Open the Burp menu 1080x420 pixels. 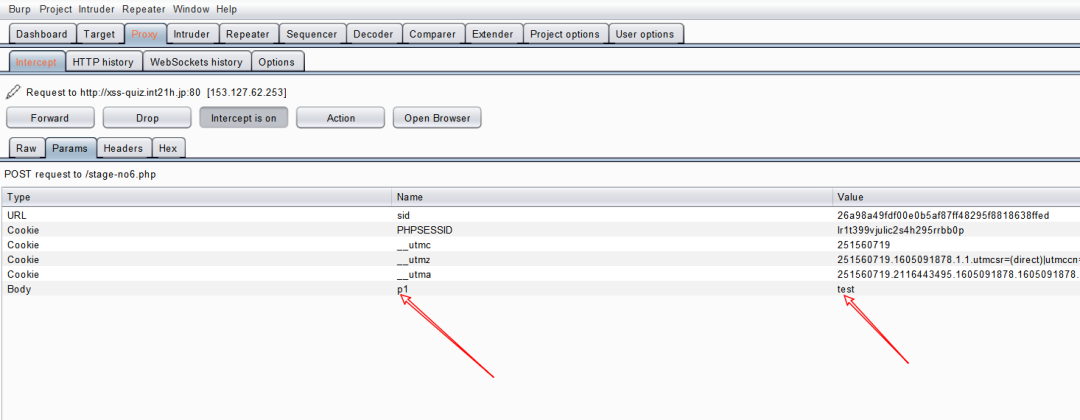[19, 9]
